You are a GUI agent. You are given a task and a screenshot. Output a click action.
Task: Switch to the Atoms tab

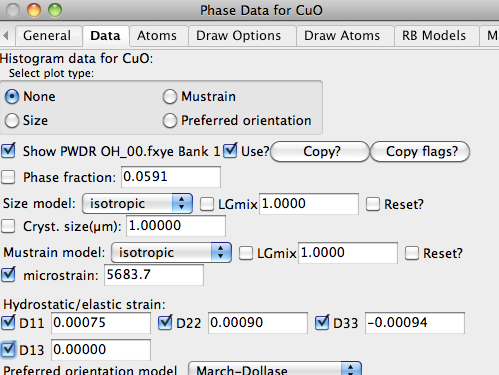pyautogui.click(x=157, y=36)
